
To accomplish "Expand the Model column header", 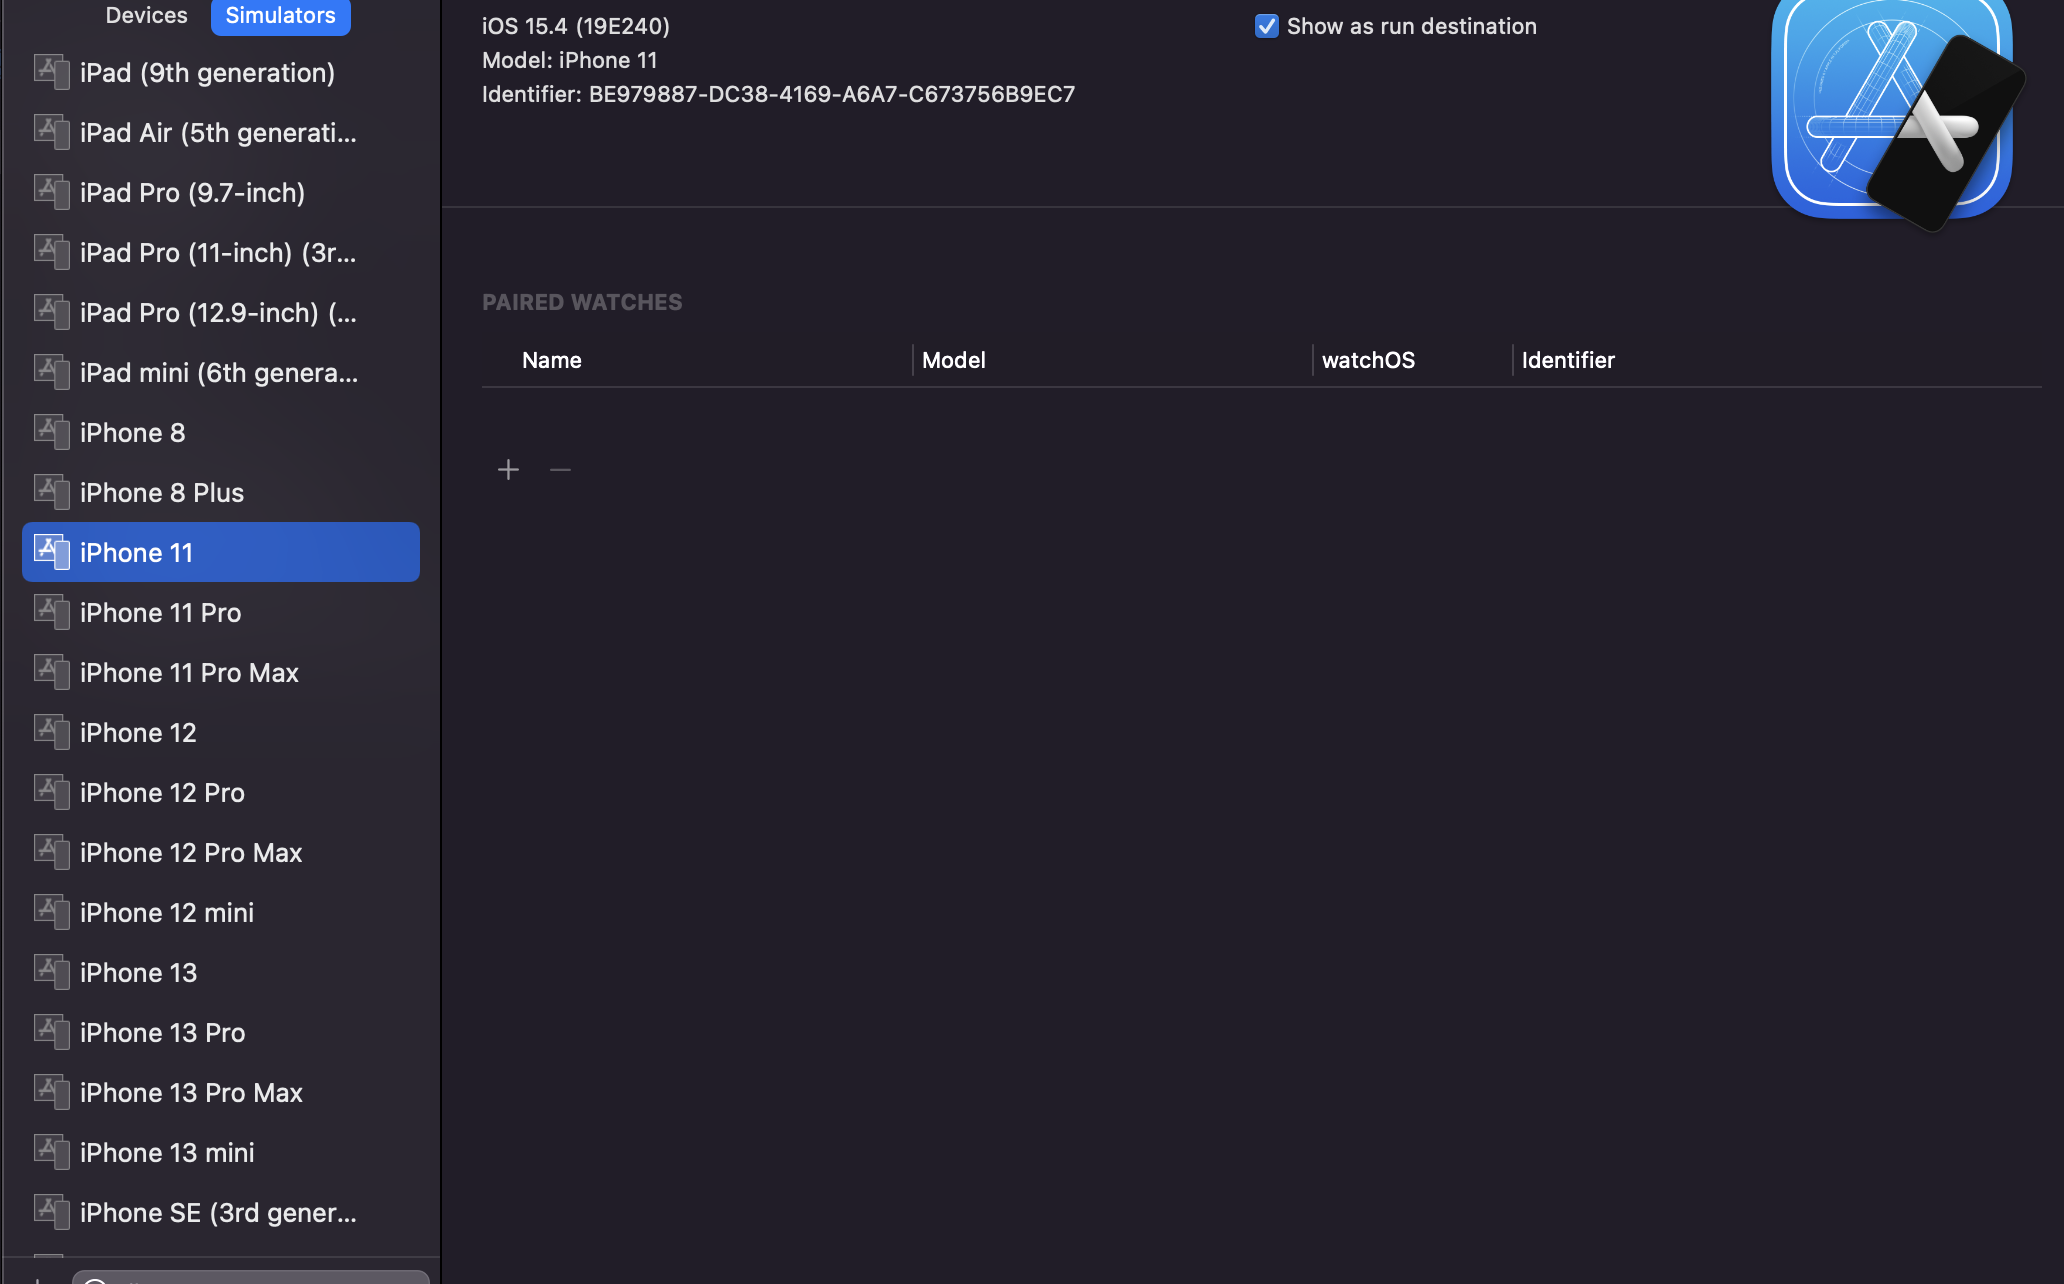I will [1313, 359].
